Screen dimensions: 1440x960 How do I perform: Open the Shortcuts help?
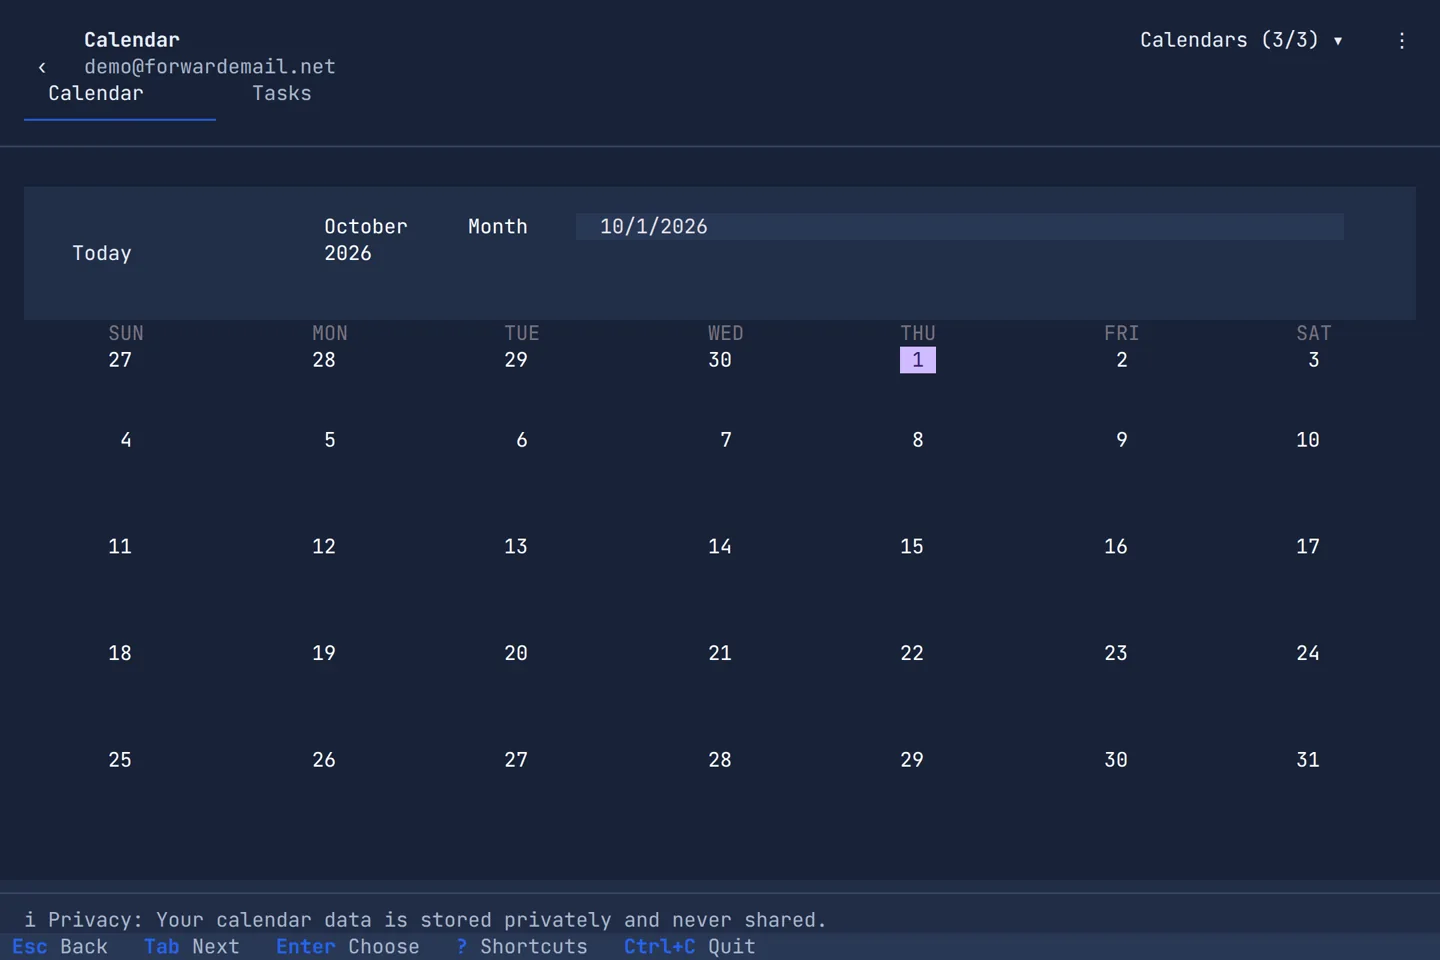(522, 946)
